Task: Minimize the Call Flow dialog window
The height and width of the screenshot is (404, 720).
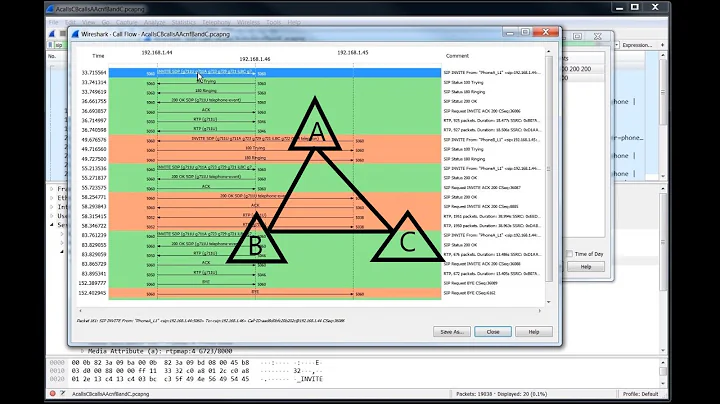Action: point(510,32)
